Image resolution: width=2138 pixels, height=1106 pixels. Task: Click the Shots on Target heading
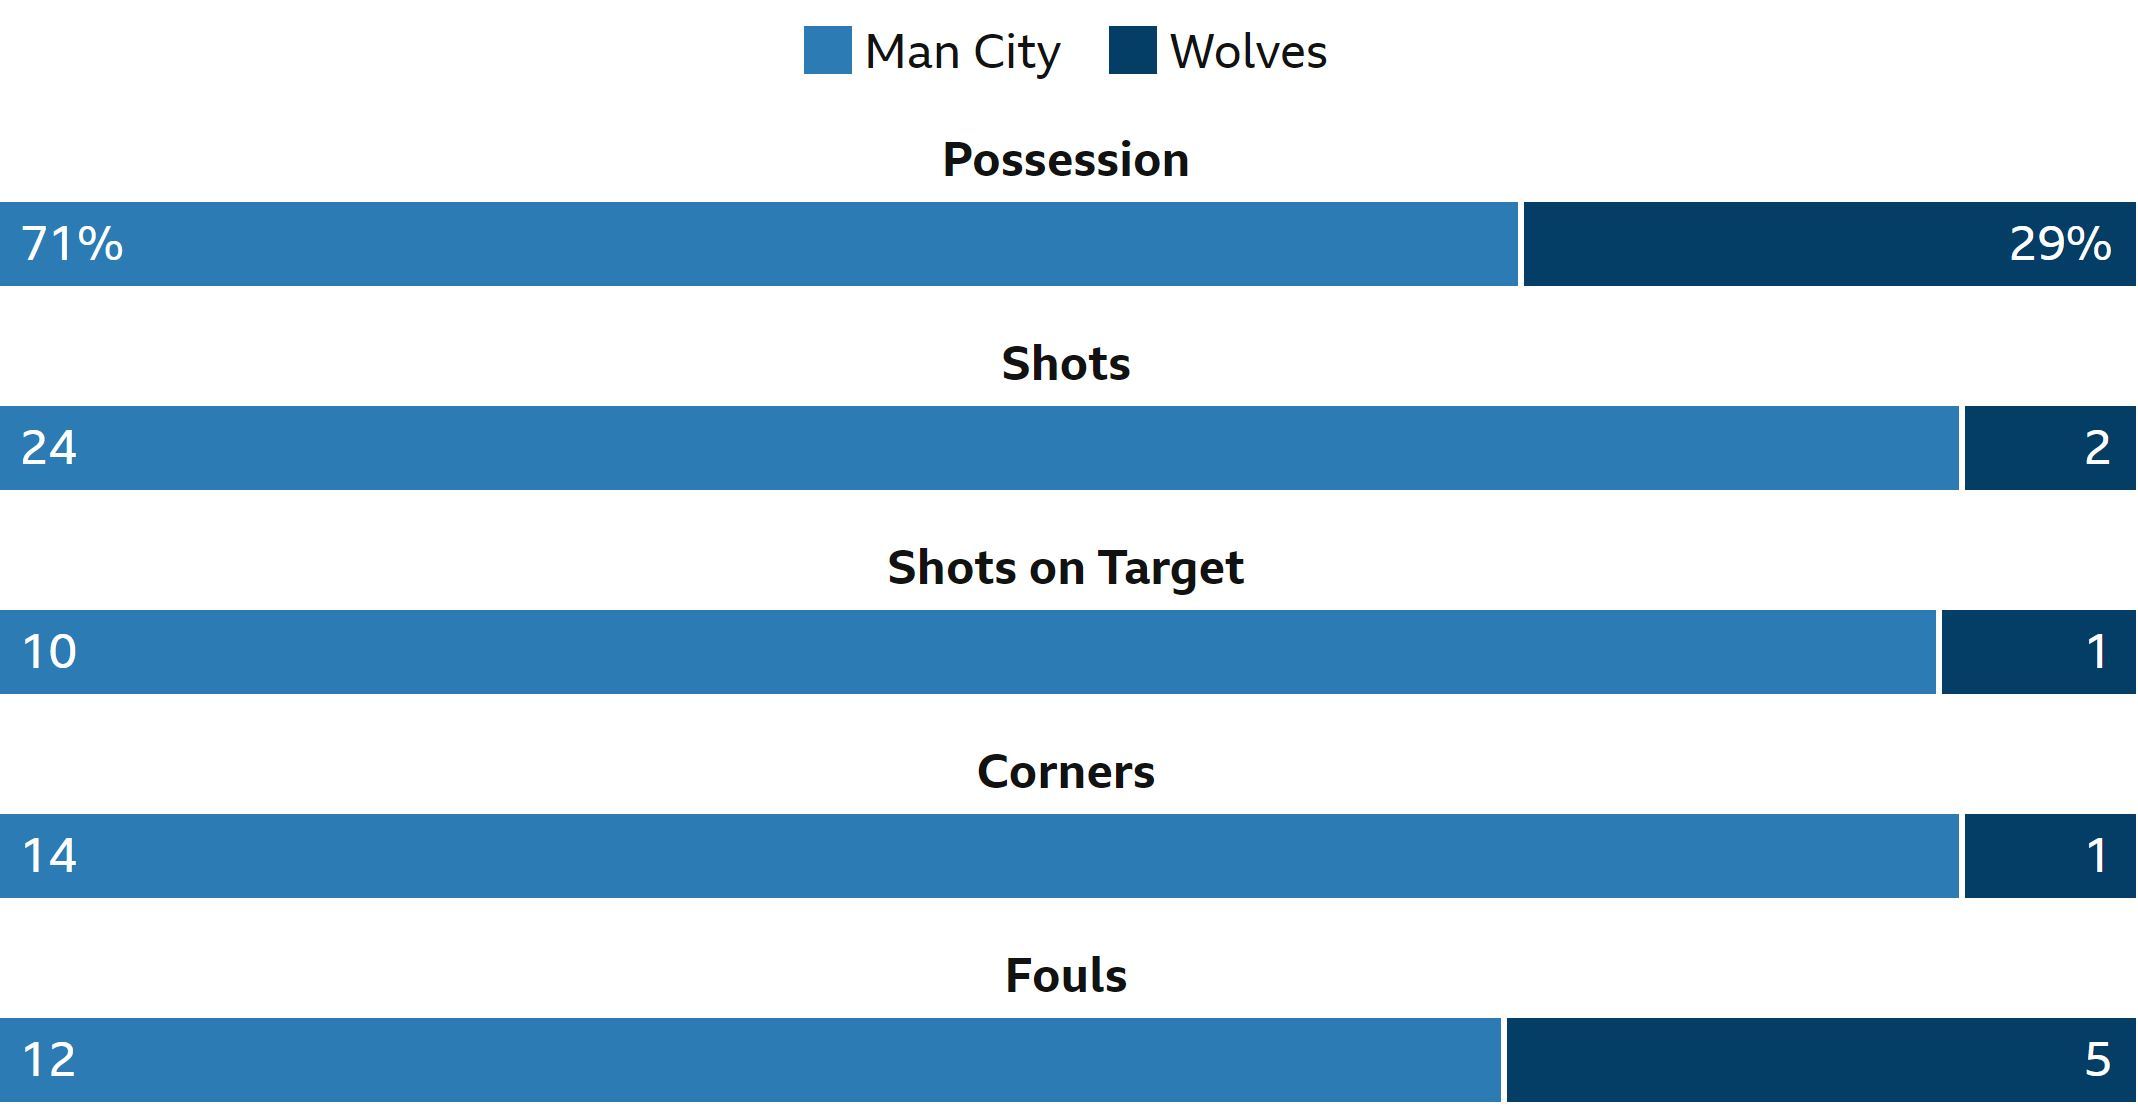pyautogui.click(x=1066, y=568)
